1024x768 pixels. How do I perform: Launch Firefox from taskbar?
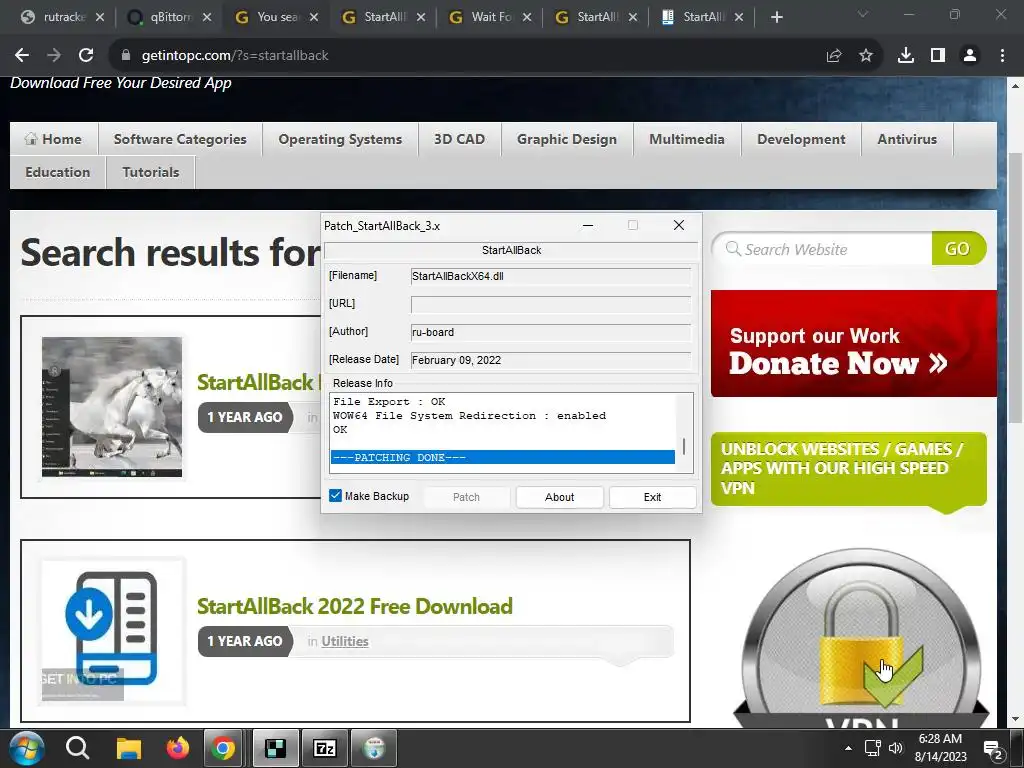(x=177, y=748)
